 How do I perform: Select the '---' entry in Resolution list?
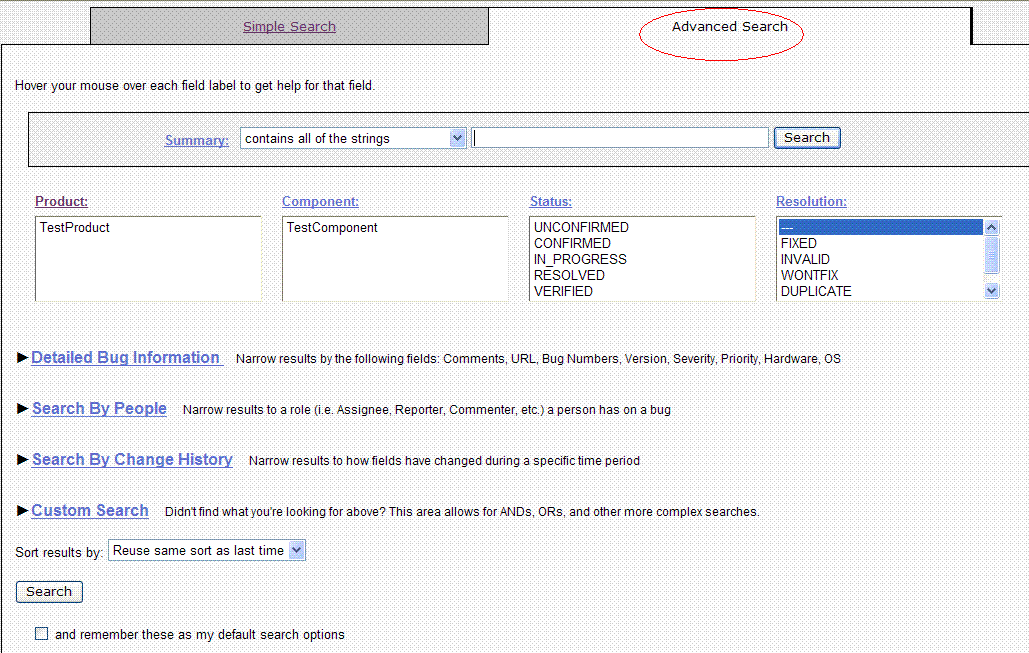[x=881, y=227]
